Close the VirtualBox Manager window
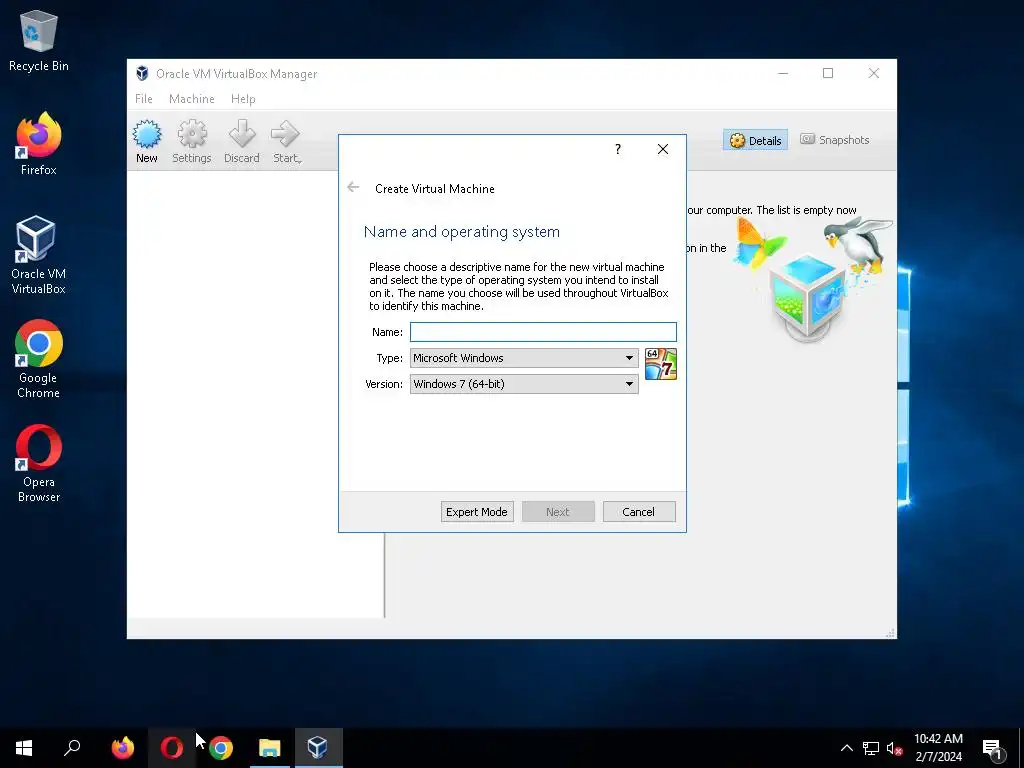1024x768 pixels. 874,73
